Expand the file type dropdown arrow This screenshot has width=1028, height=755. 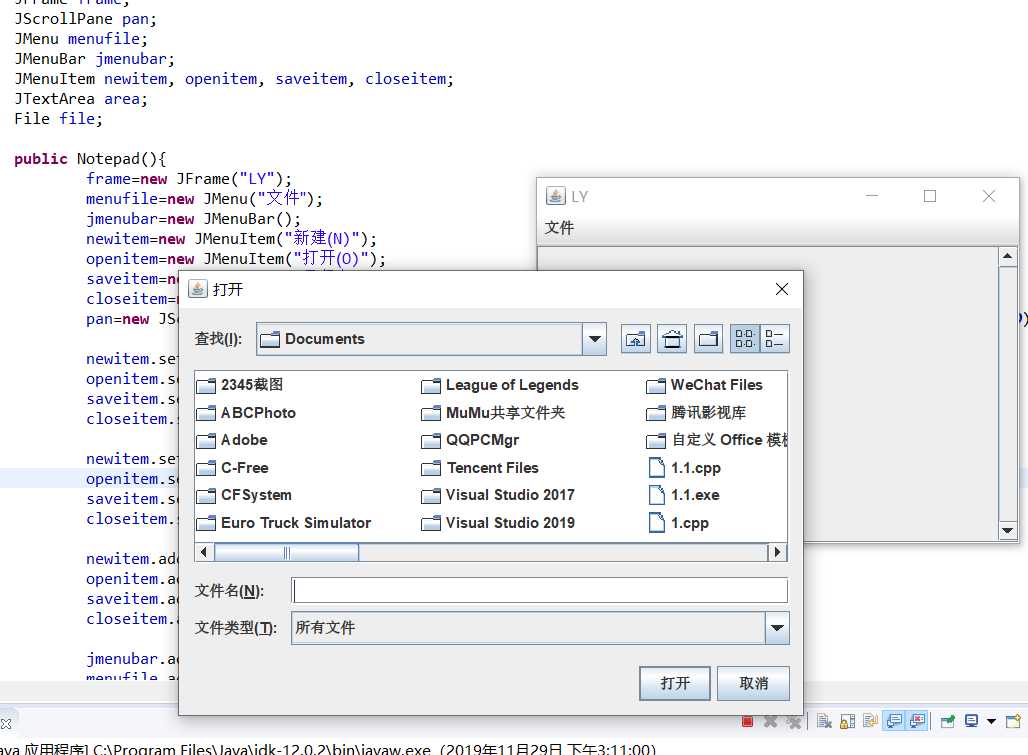pyautogui.click(x=777, y=628)
